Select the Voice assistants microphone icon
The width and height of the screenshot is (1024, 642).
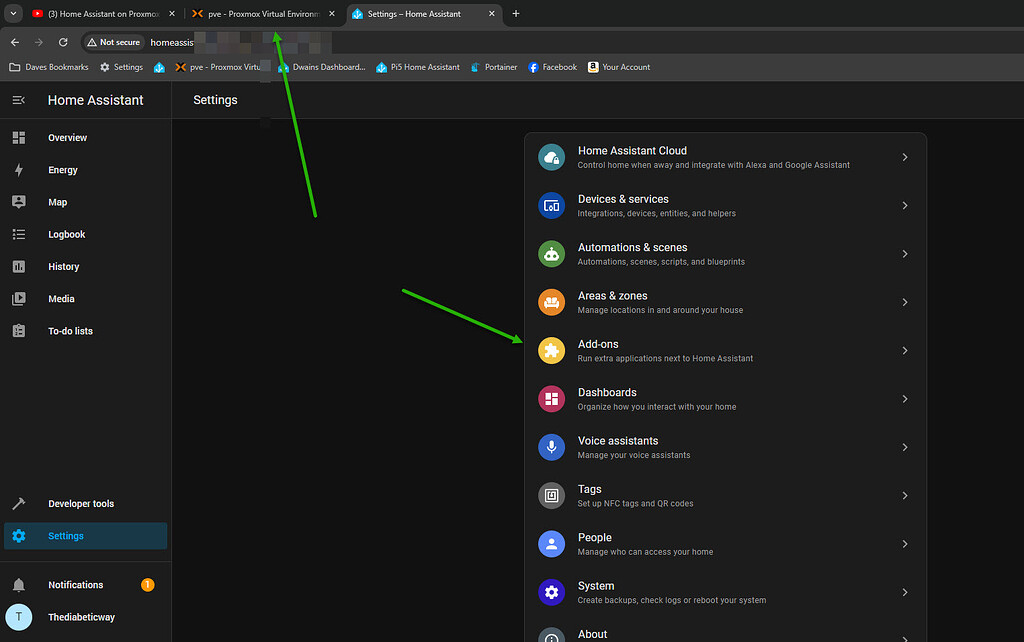pyautogui.click(x=551, y=447)
